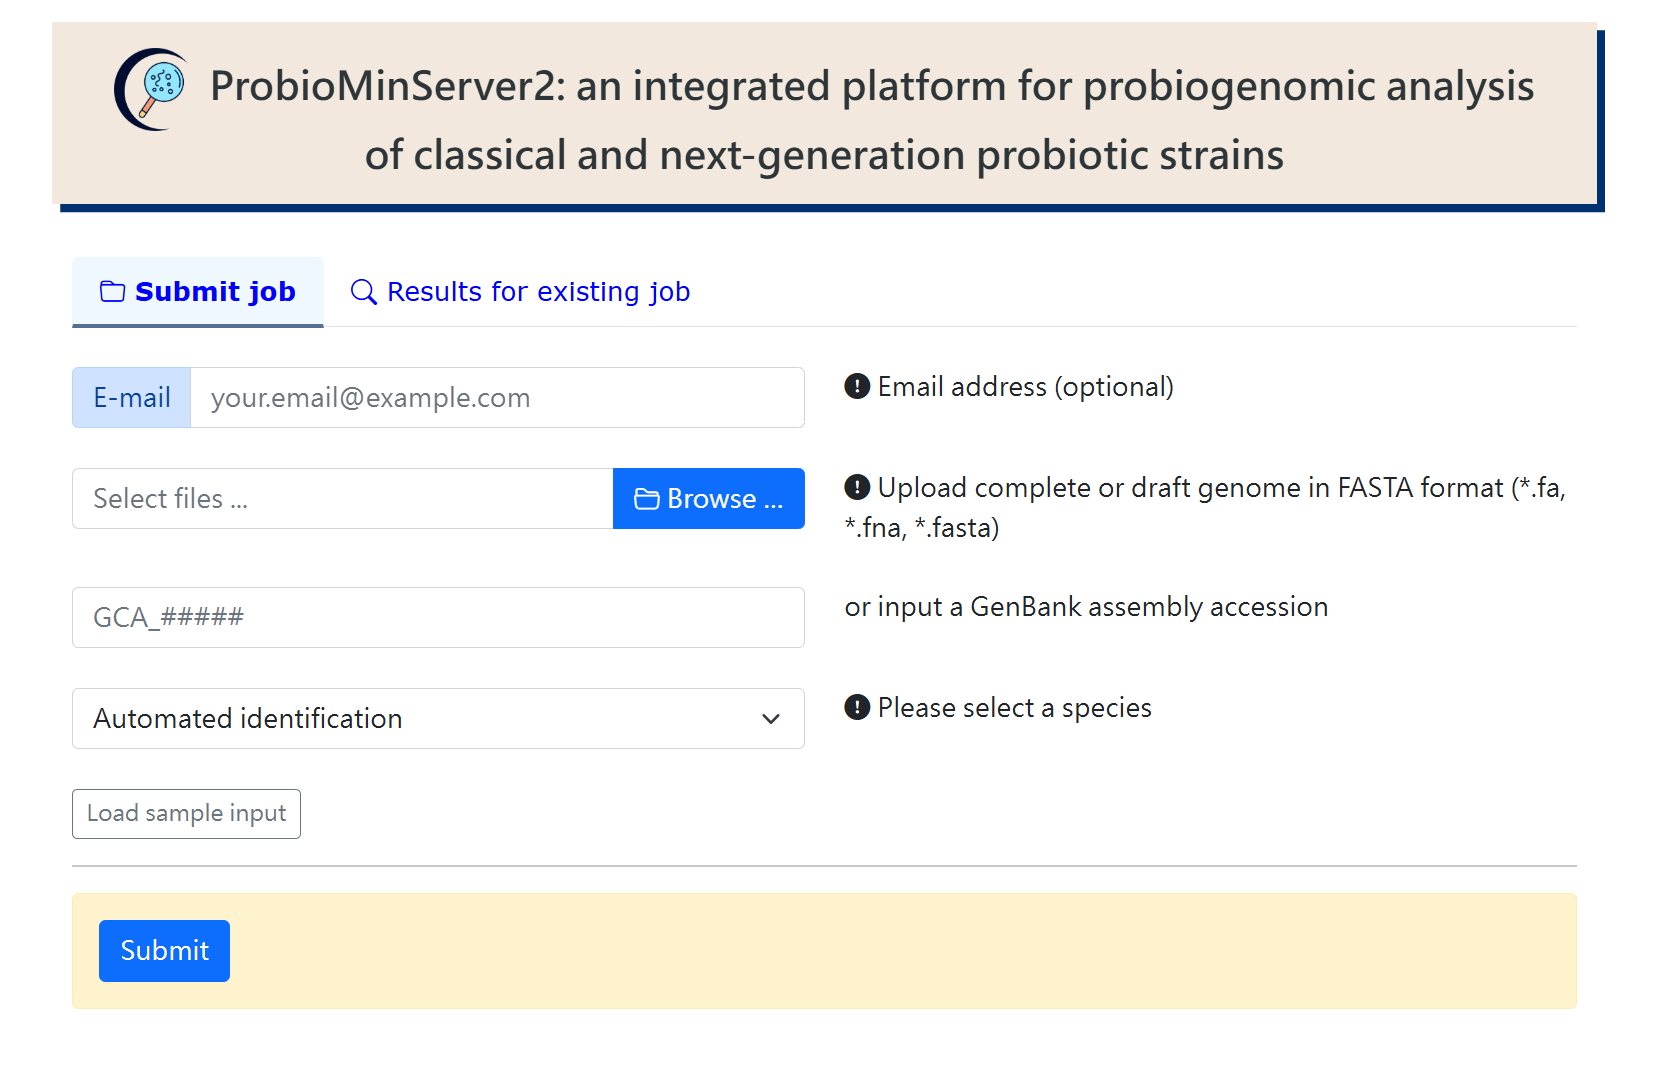Click the folder icon inside the Browse button

click(x=646, y=499)
